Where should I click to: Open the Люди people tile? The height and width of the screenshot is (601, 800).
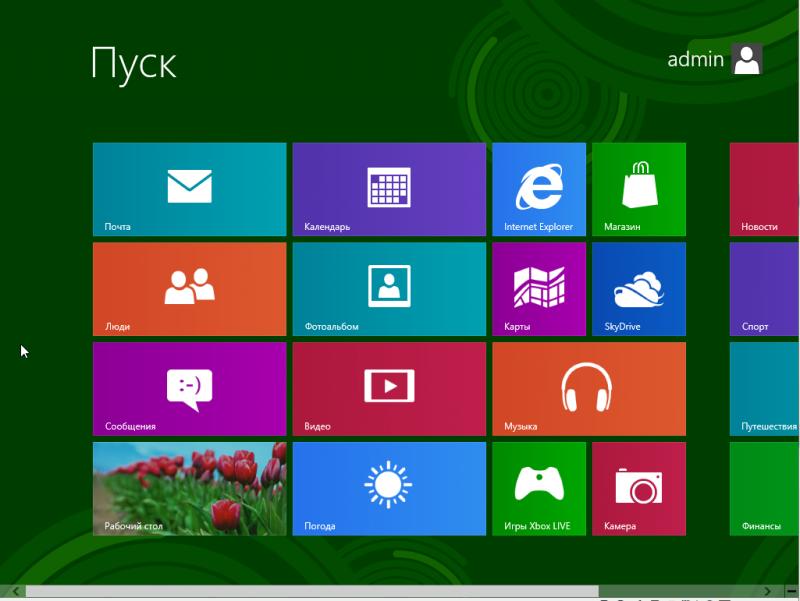189,289
